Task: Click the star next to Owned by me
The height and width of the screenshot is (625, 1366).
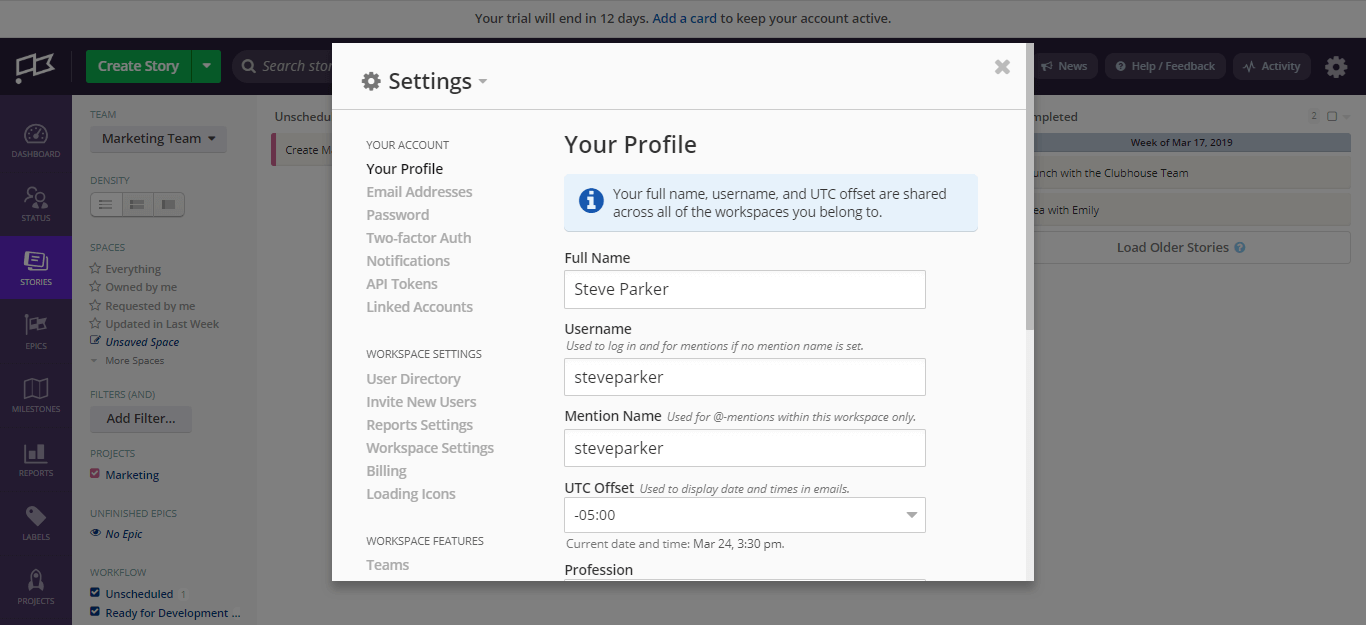Action: (96, 287)
